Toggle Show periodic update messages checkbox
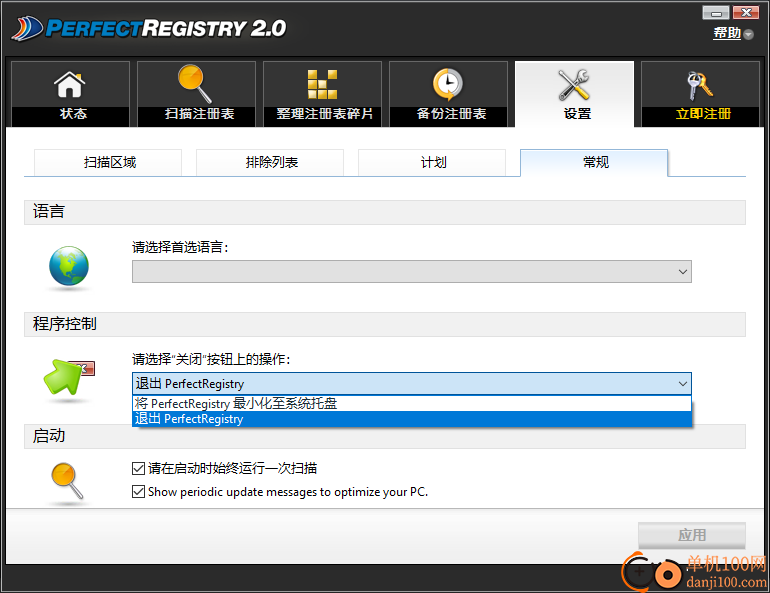The image size is (770, 593). [138, 491]
